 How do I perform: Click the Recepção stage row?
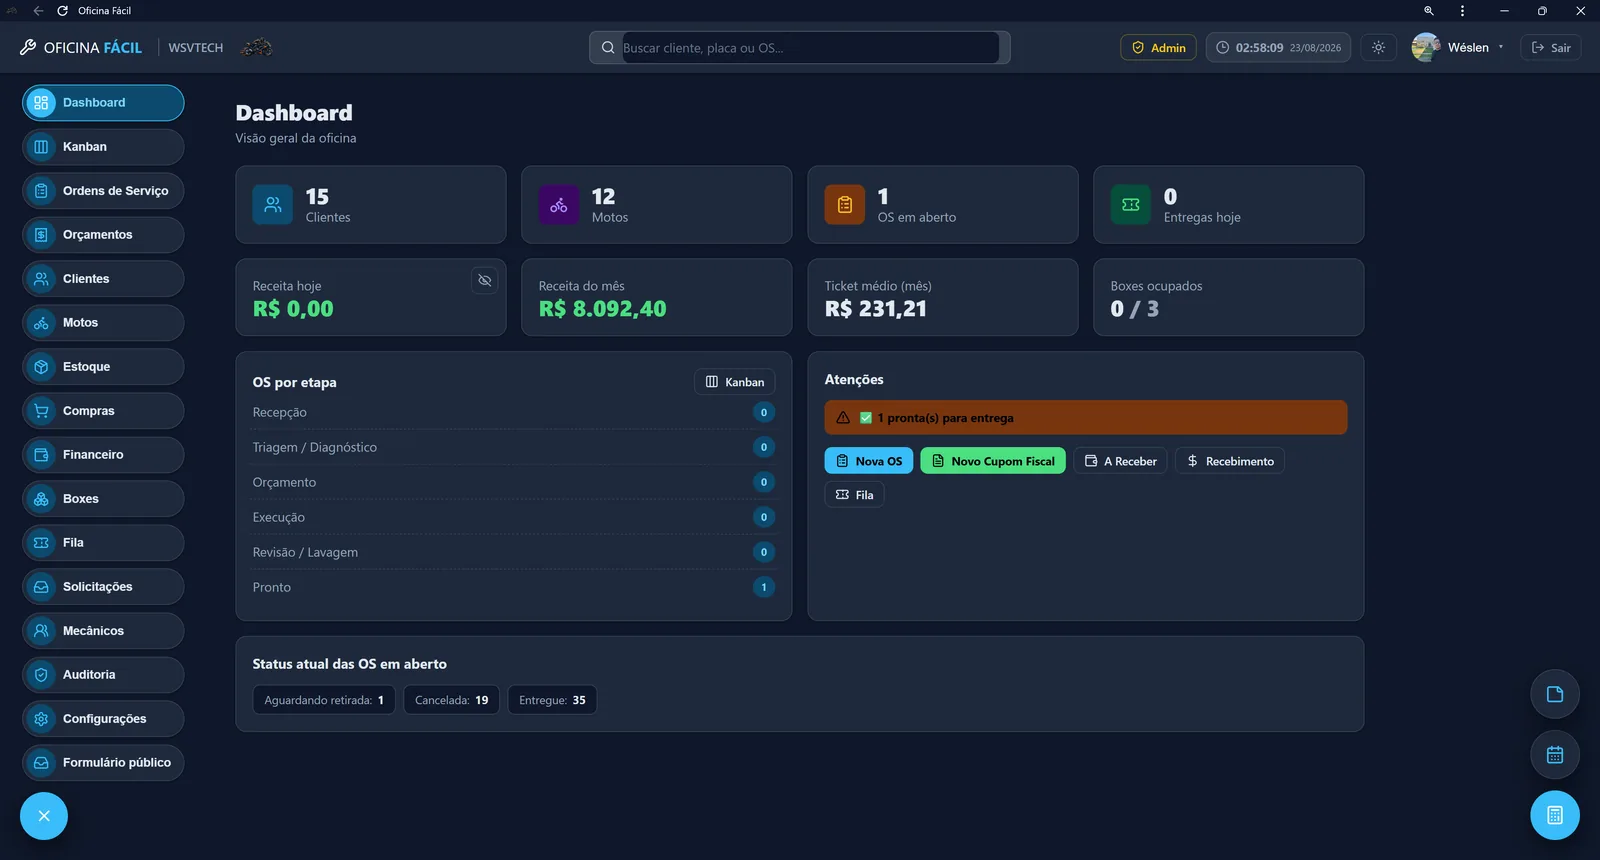513,413
